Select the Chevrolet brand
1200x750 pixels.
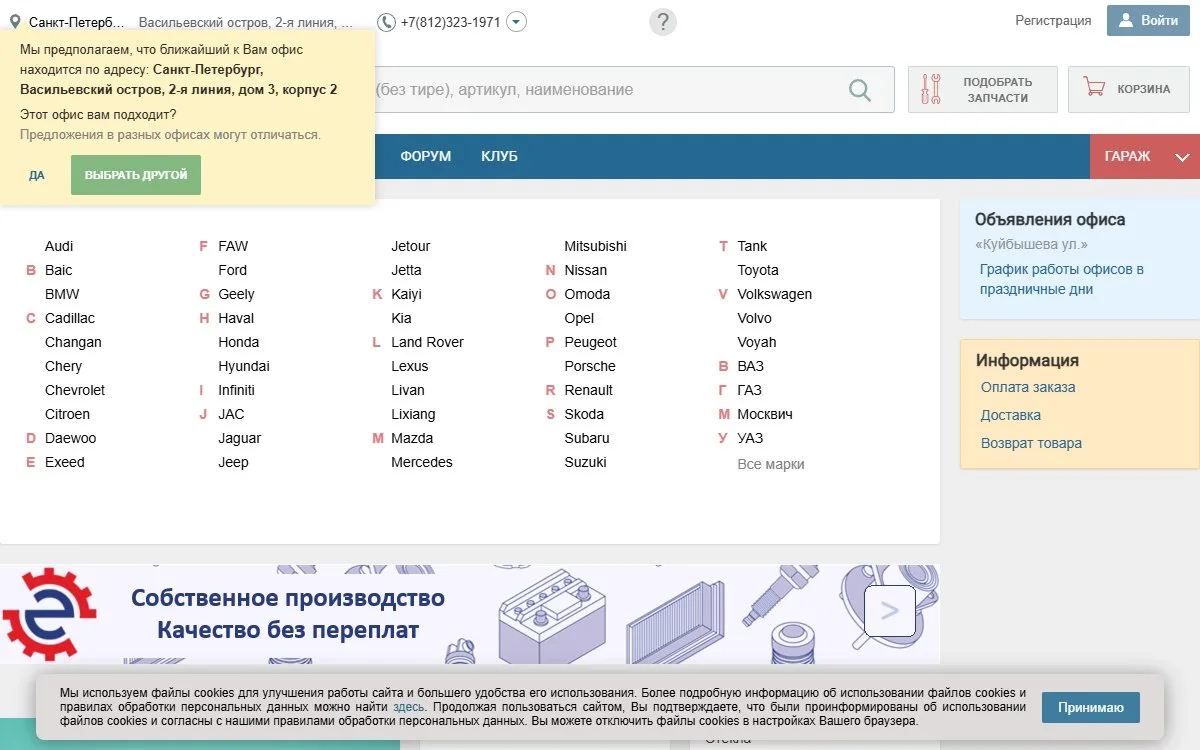(75, 390)
